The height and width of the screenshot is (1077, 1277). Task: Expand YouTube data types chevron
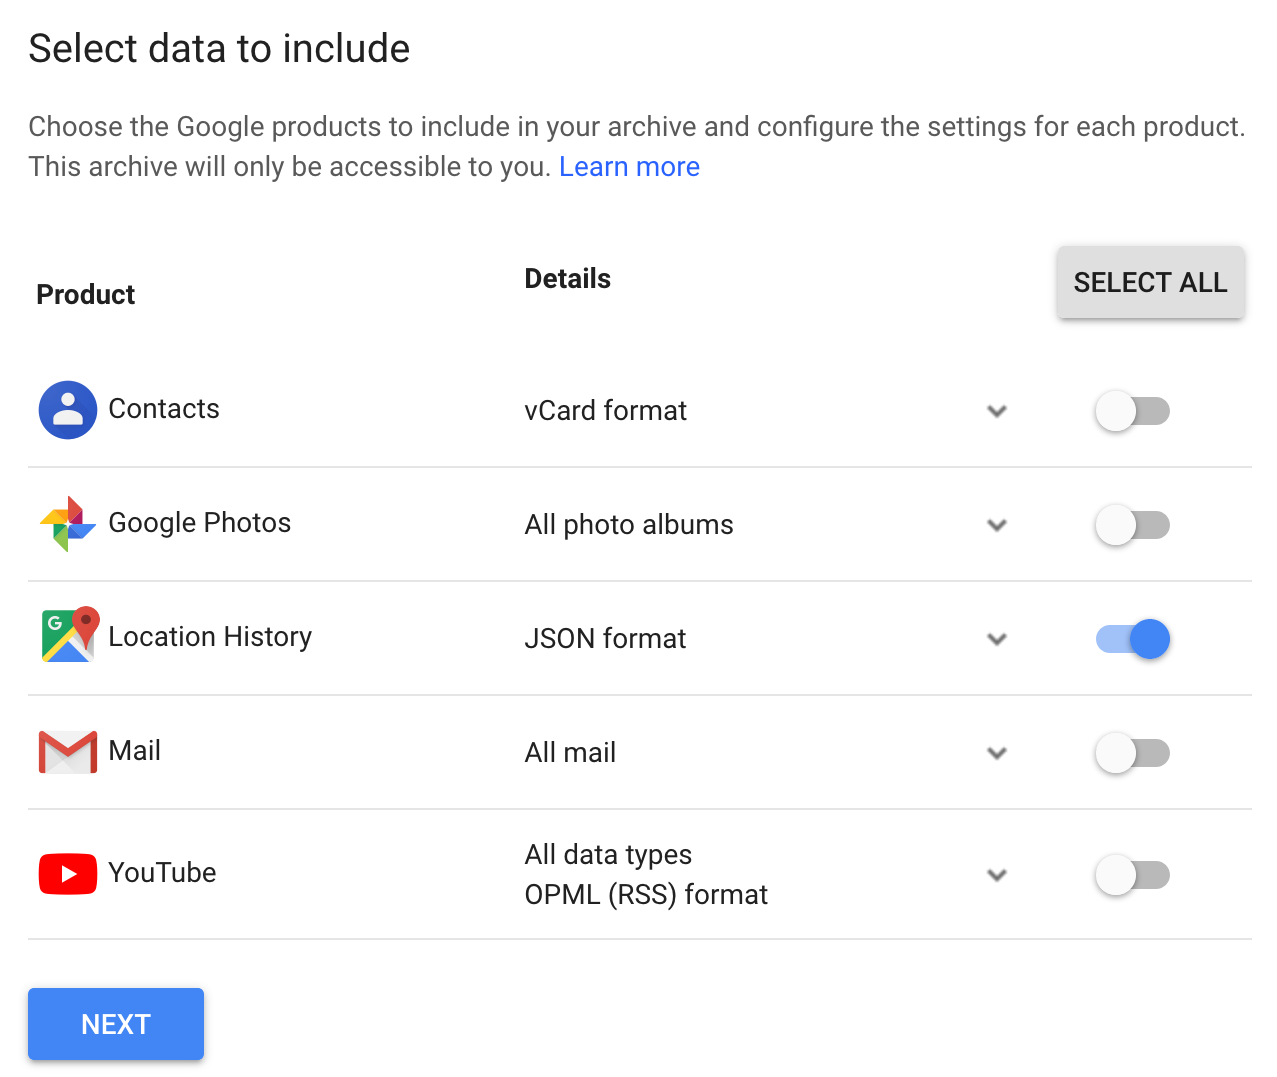pyautogui.click(x=997, y=875)
